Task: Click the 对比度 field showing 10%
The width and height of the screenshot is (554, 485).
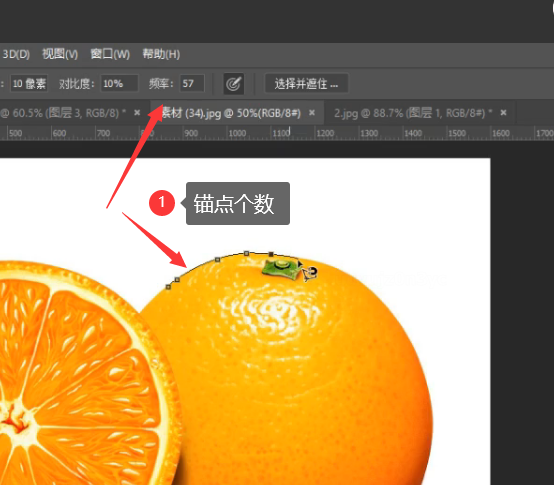Action: click(119, 84)
